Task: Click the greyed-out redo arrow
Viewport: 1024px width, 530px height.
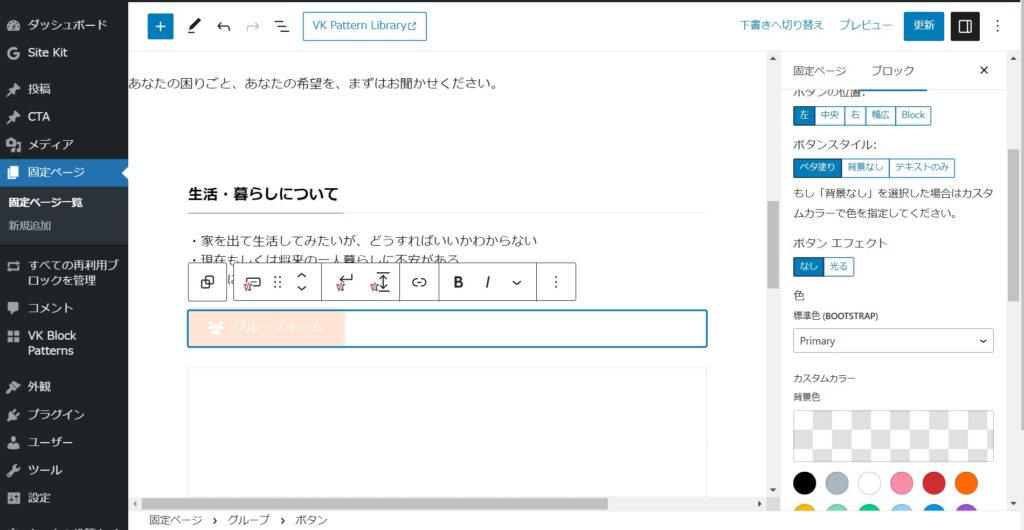Action: (x=253, y=26)
